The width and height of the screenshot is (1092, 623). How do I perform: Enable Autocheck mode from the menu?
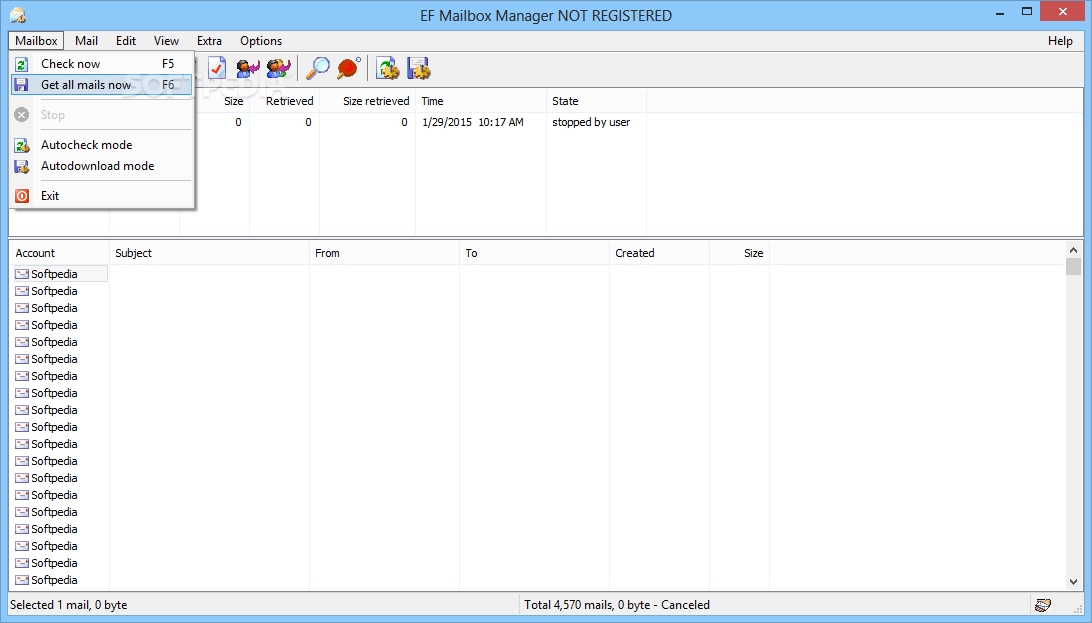click(102, 145)
